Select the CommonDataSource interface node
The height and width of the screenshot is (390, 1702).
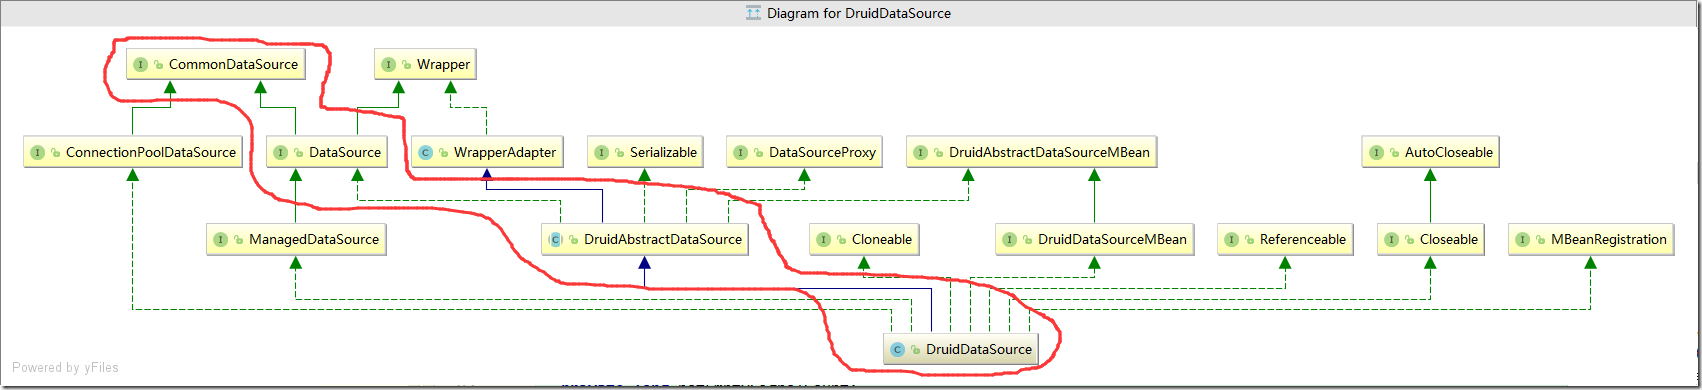point(215,64)
